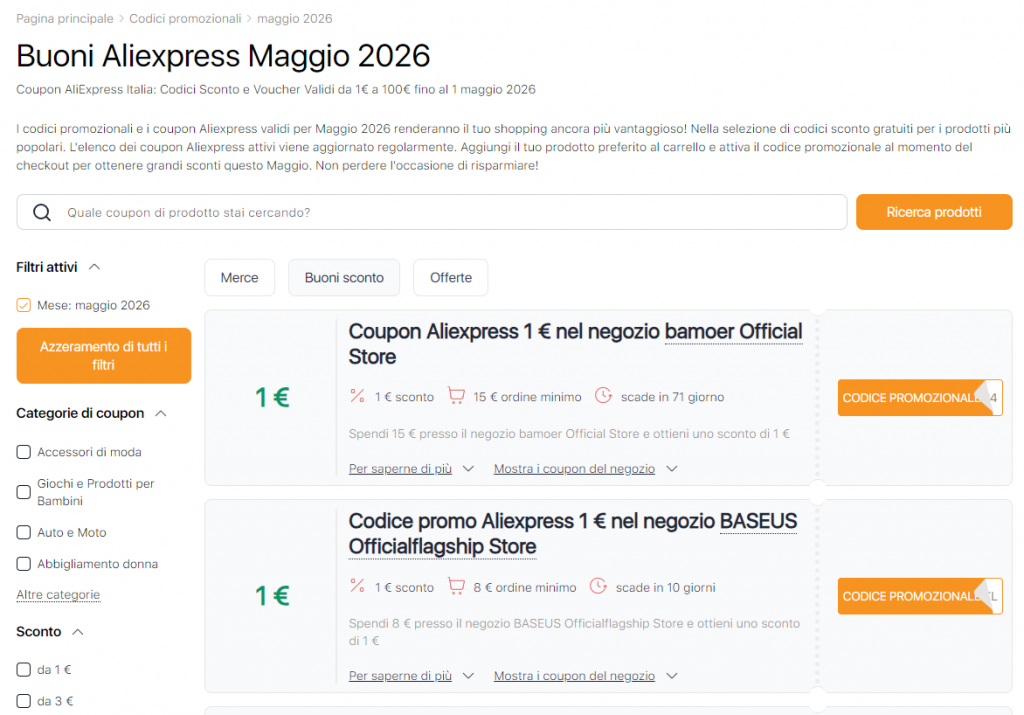Click inside the coupon search field

(x=400, y=212)
